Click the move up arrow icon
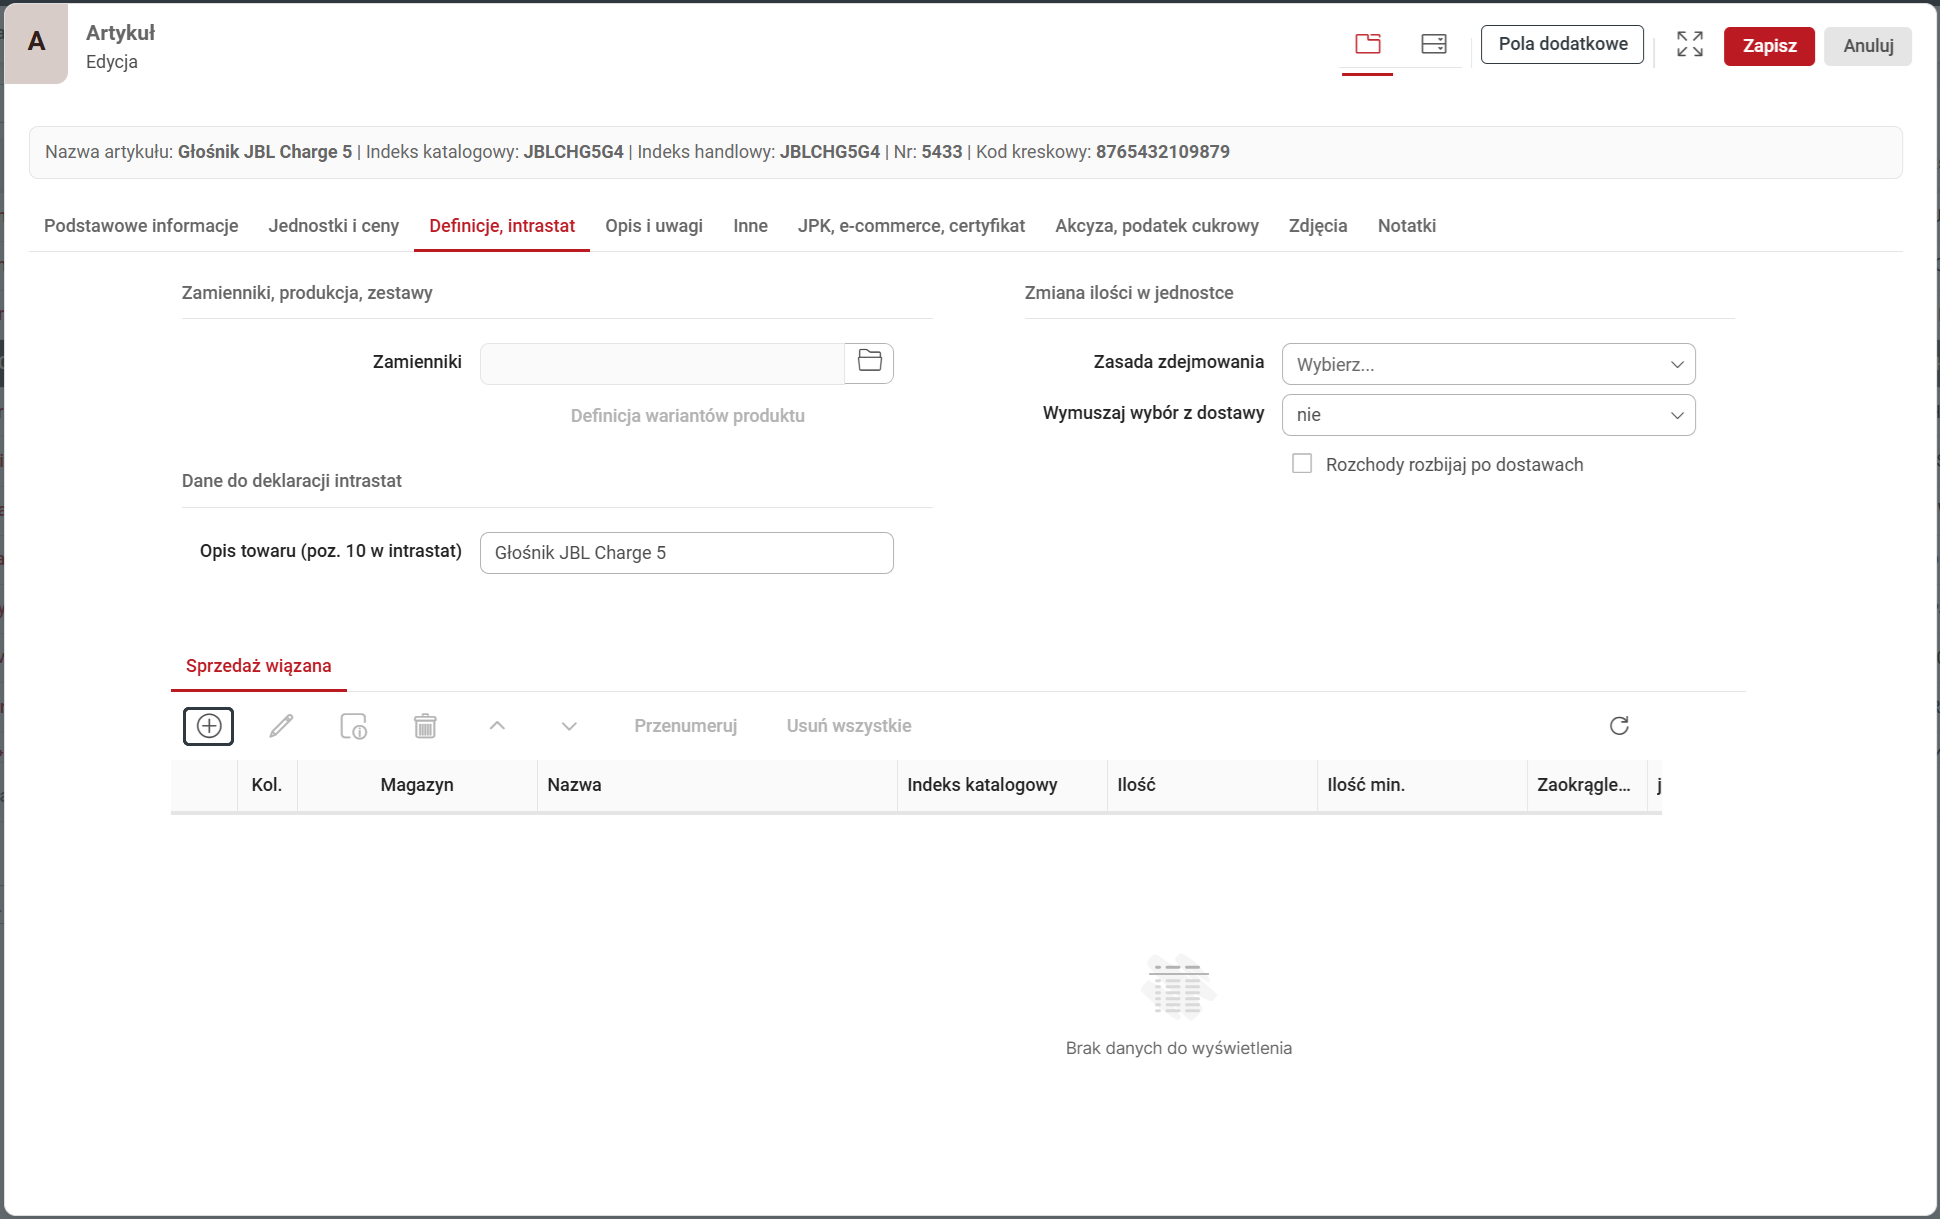Viewport: 1940px width, 1219px height. tap(497, 726)
